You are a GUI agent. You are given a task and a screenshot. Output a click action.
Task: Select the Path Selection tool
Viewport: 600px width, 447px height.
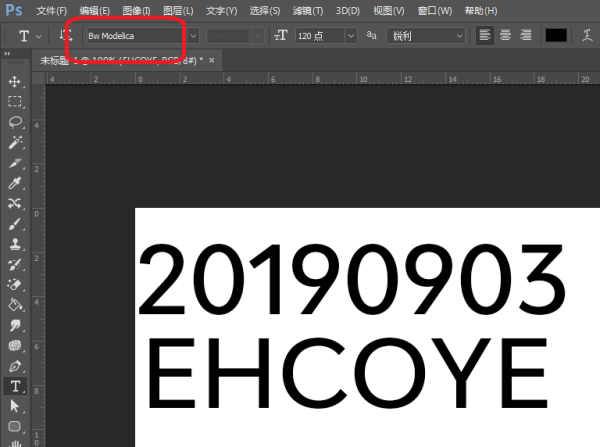pyautogui.click(x=15, y=406)
